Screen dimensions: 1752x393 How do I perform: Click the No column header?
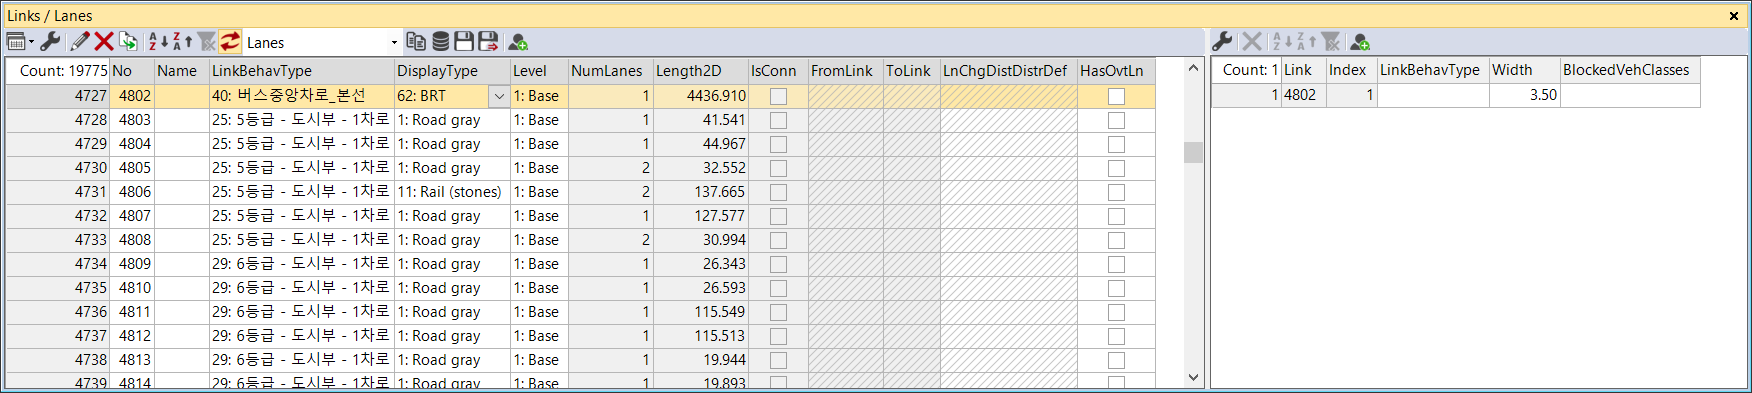tap(132, 71)
